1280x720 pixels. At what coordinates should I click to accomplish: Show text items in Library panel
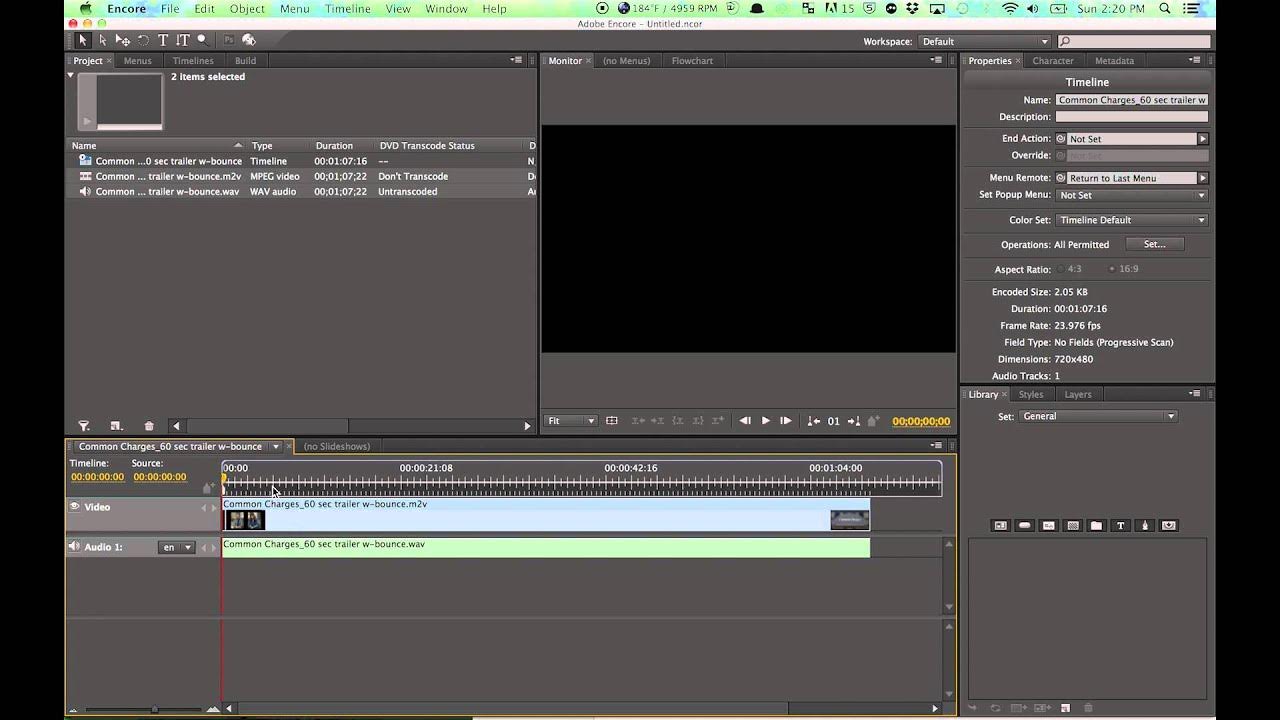pyautogui.click(x=1120, y=525)
